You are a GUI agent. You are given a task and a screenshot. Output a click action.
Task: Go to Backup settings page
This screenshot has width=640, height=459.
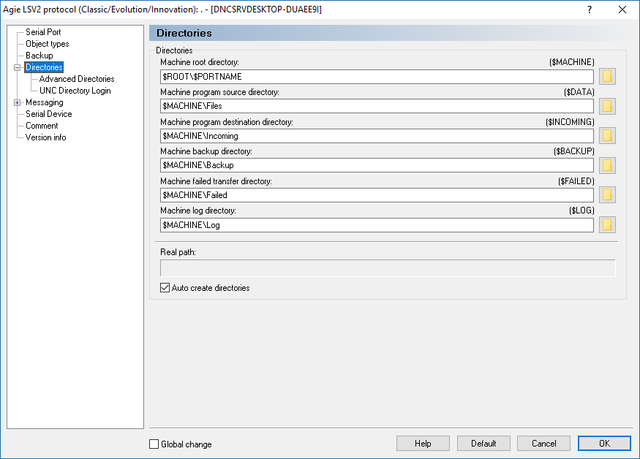tap(39, 55)
